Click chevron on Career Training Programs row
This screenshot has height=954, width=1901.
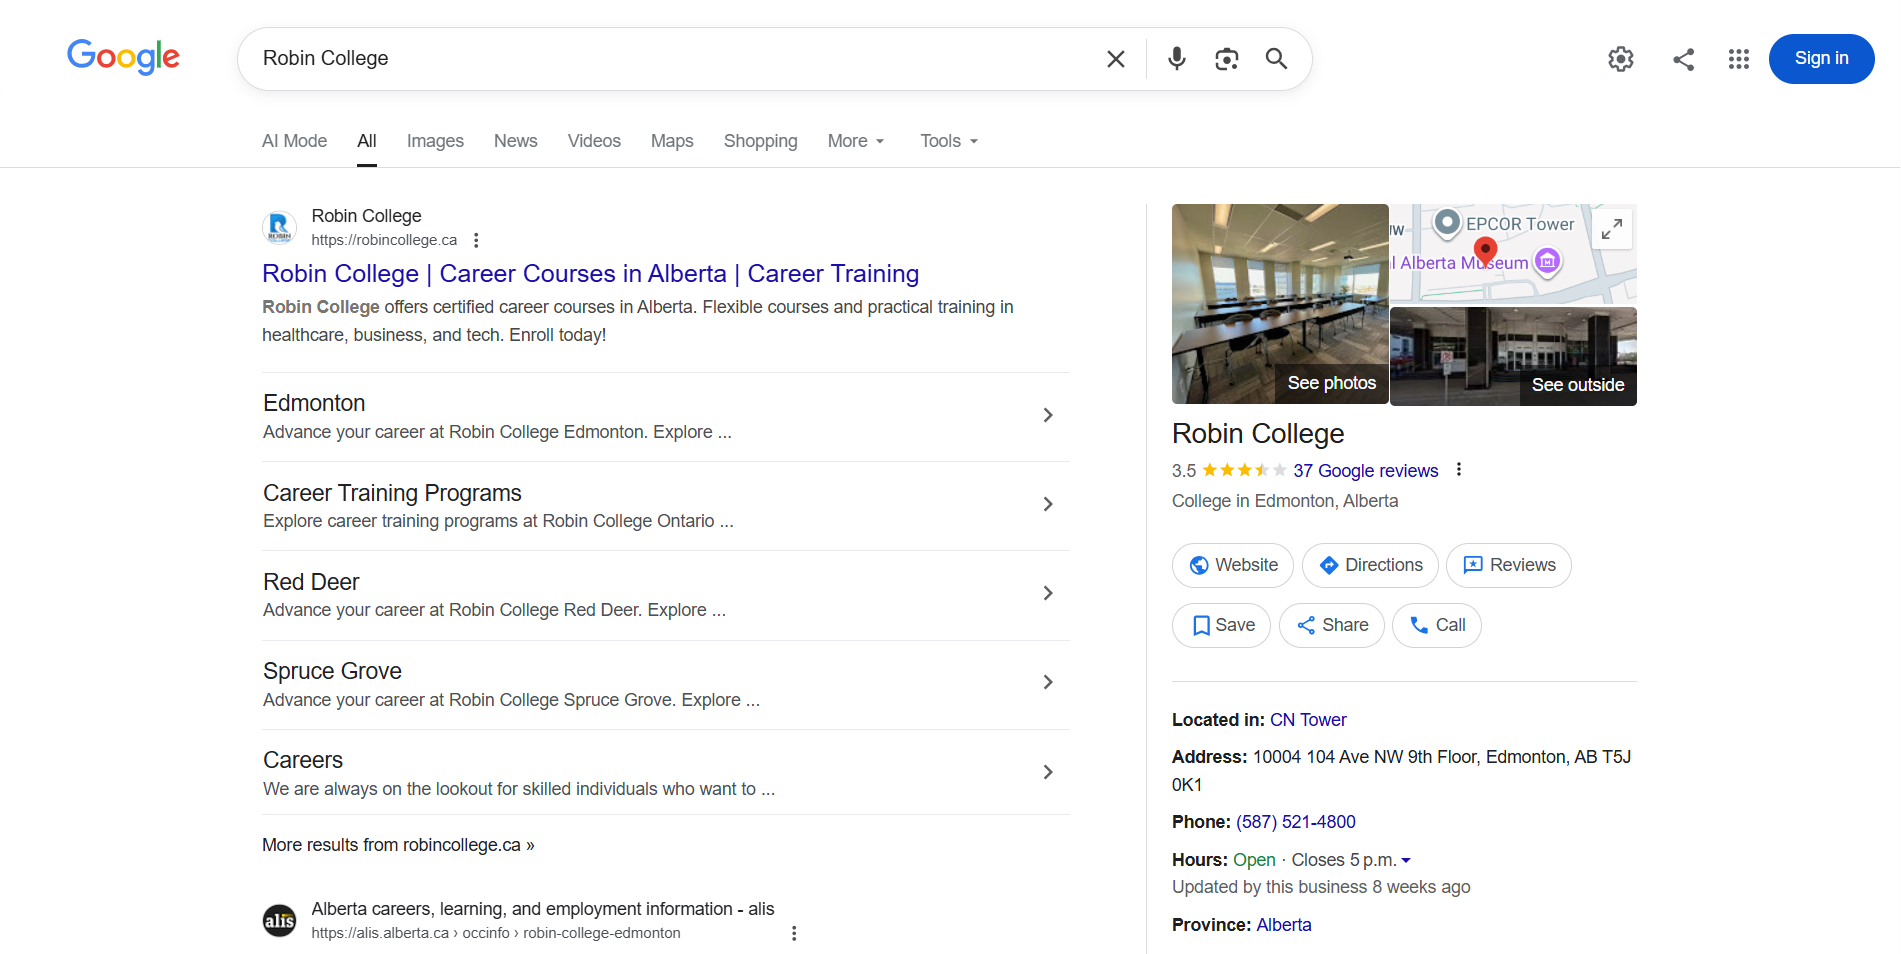(1048, 504)
